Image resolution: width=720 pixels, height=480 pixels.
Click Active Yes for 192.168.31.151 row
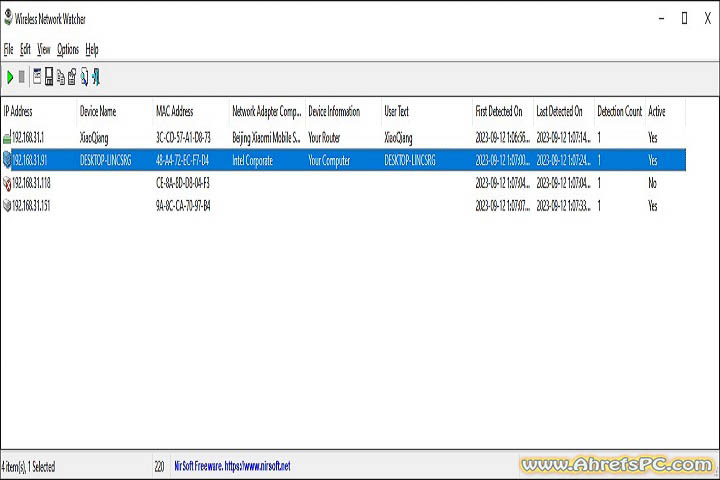(x=653, y=205)
